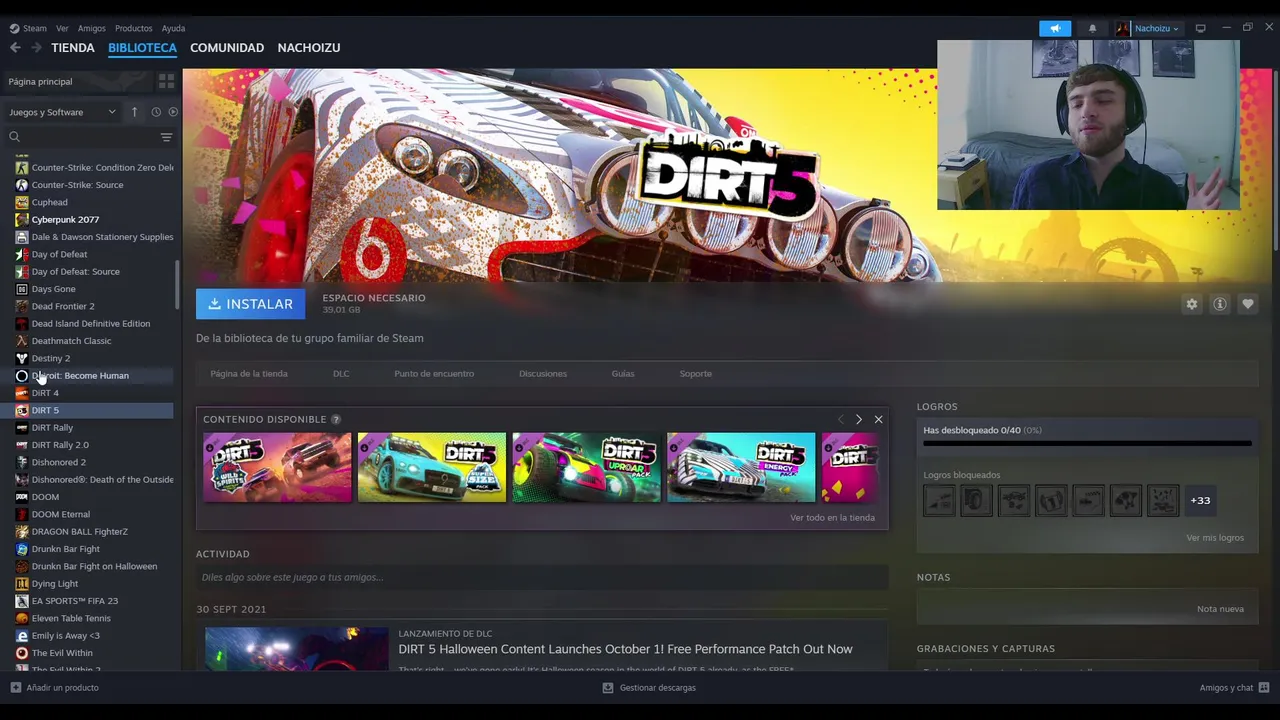Show recent activity clock filter

point(156,112)
